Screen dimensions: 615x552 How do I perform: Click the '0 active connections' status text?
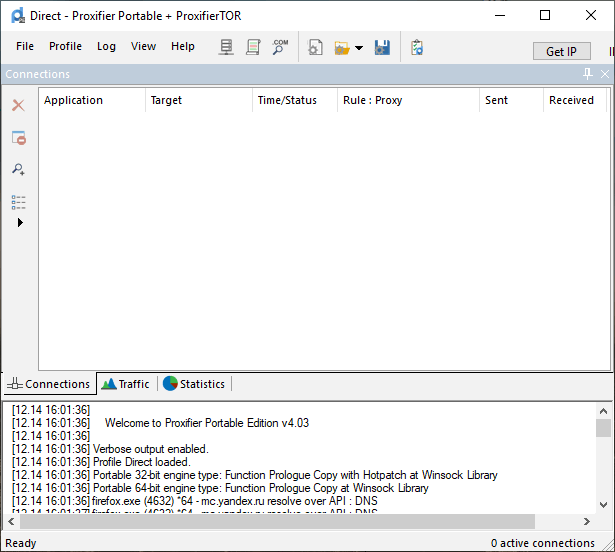click(542, 543)
